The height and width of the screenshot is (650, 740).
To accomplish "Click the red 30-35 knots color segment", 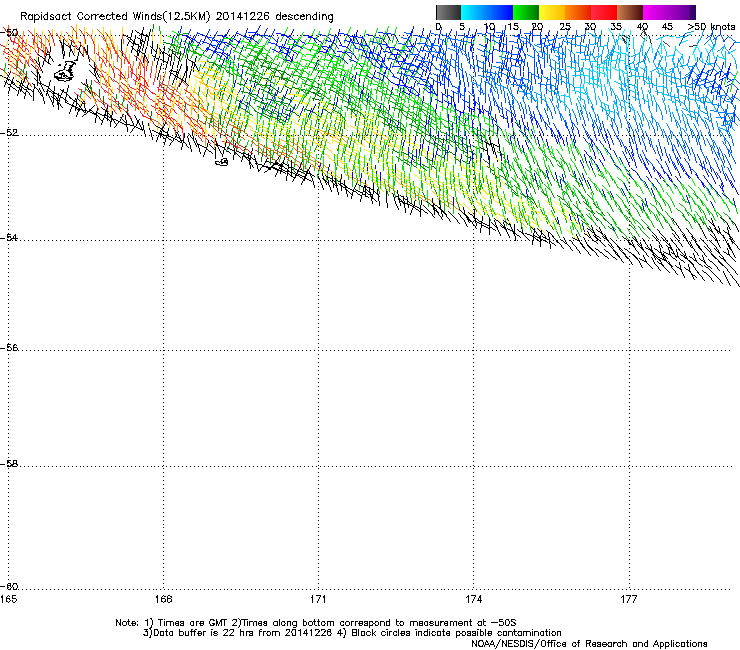I will pos(604,12).
